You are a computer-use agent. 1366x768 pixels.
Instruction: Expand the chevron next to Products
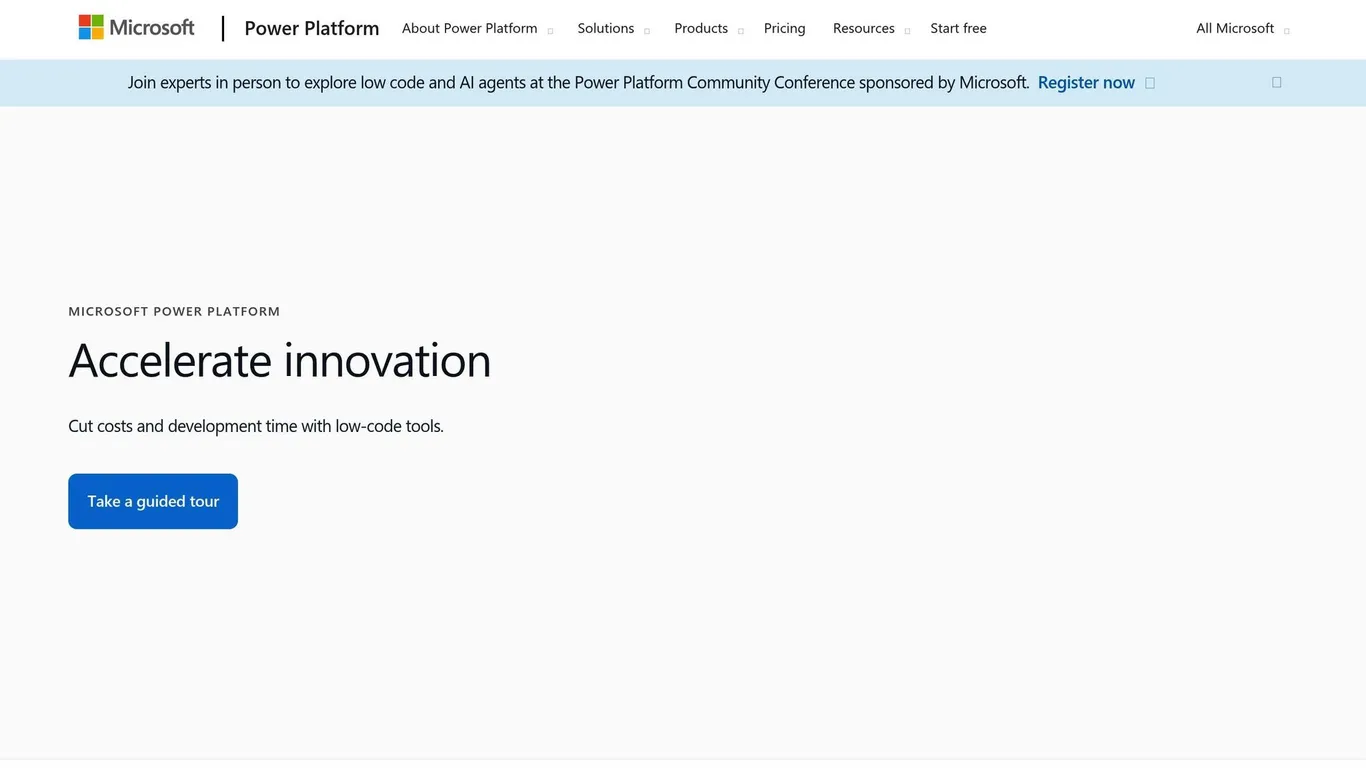(740, 30)
